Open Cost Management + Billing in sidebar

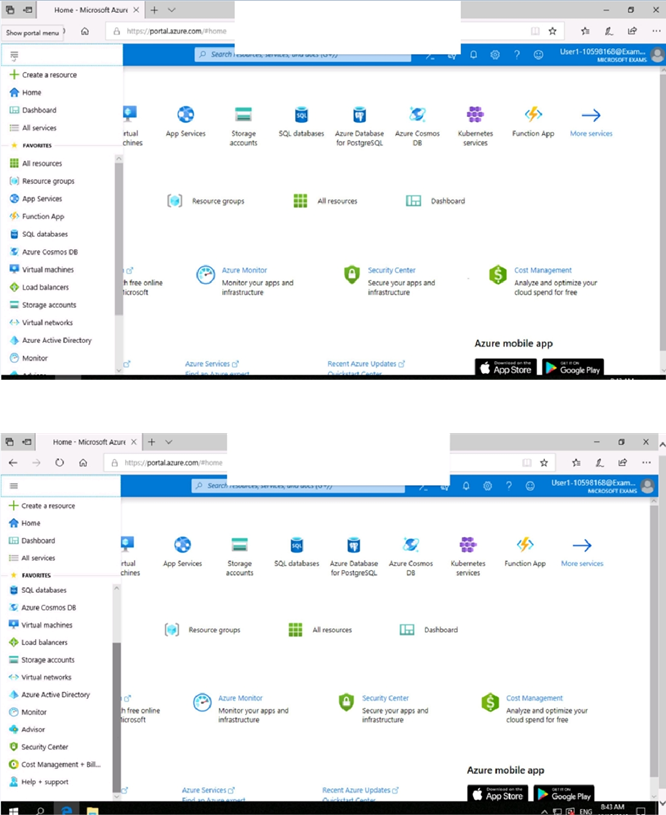55,765
